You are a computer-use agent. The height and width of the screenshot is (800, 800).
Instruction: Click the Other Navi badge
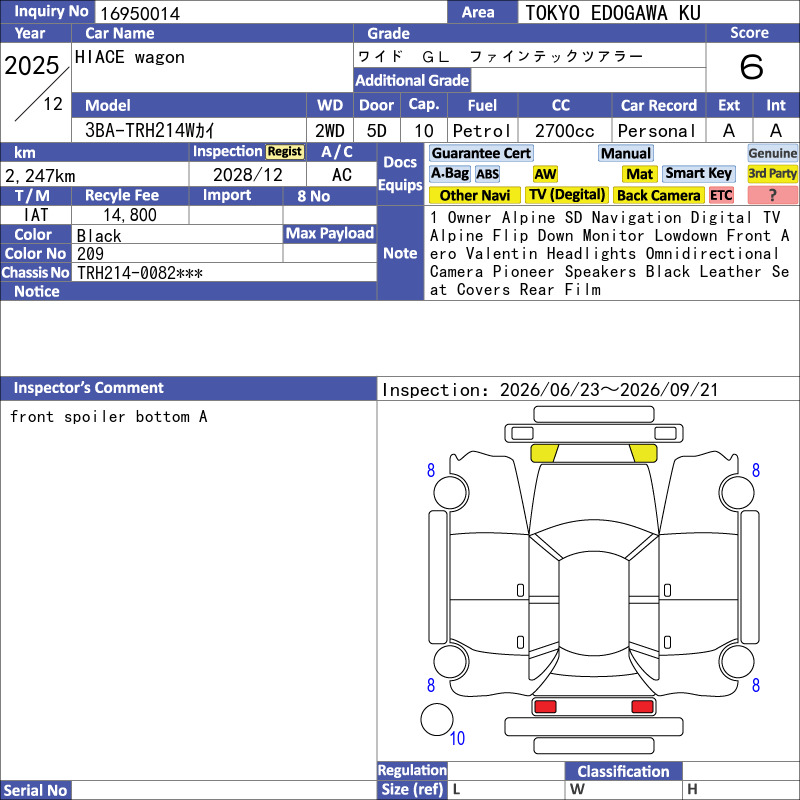pyautogui.click(x=474, y=195)
